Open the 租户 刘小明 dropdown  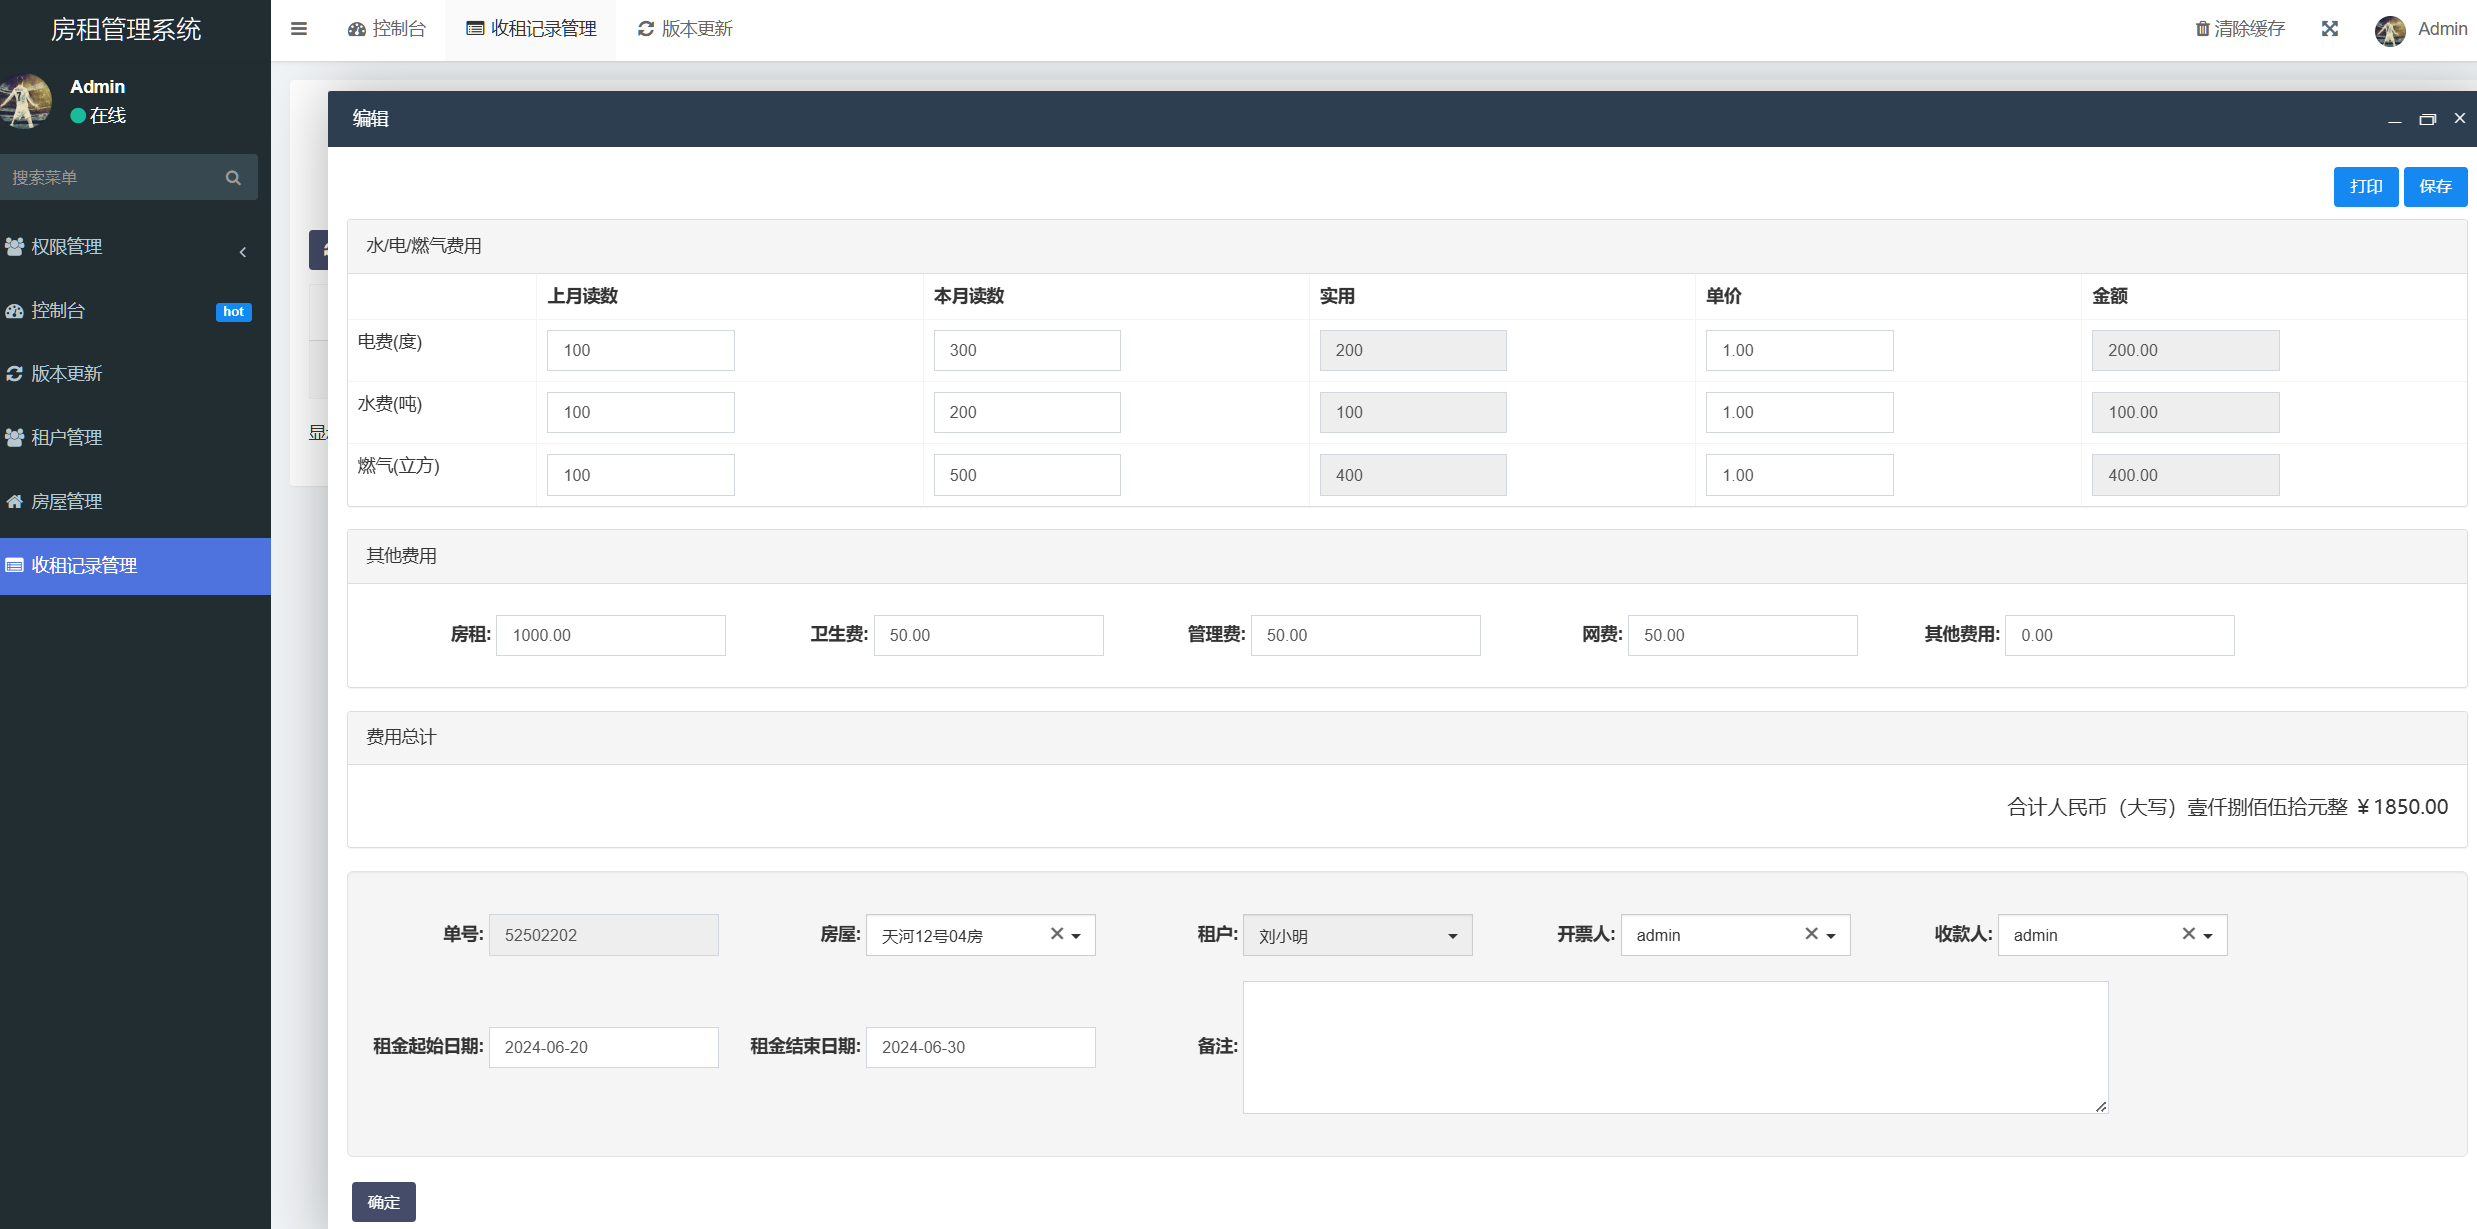[x=1356, y=936]
